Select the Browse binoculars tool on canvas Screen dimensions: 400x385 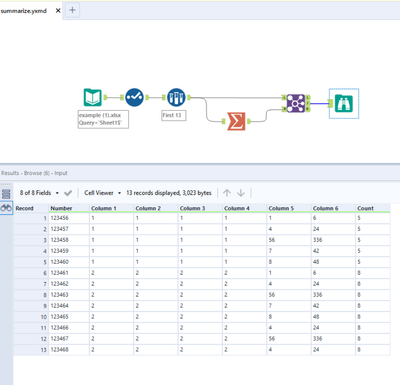point(344,103)
